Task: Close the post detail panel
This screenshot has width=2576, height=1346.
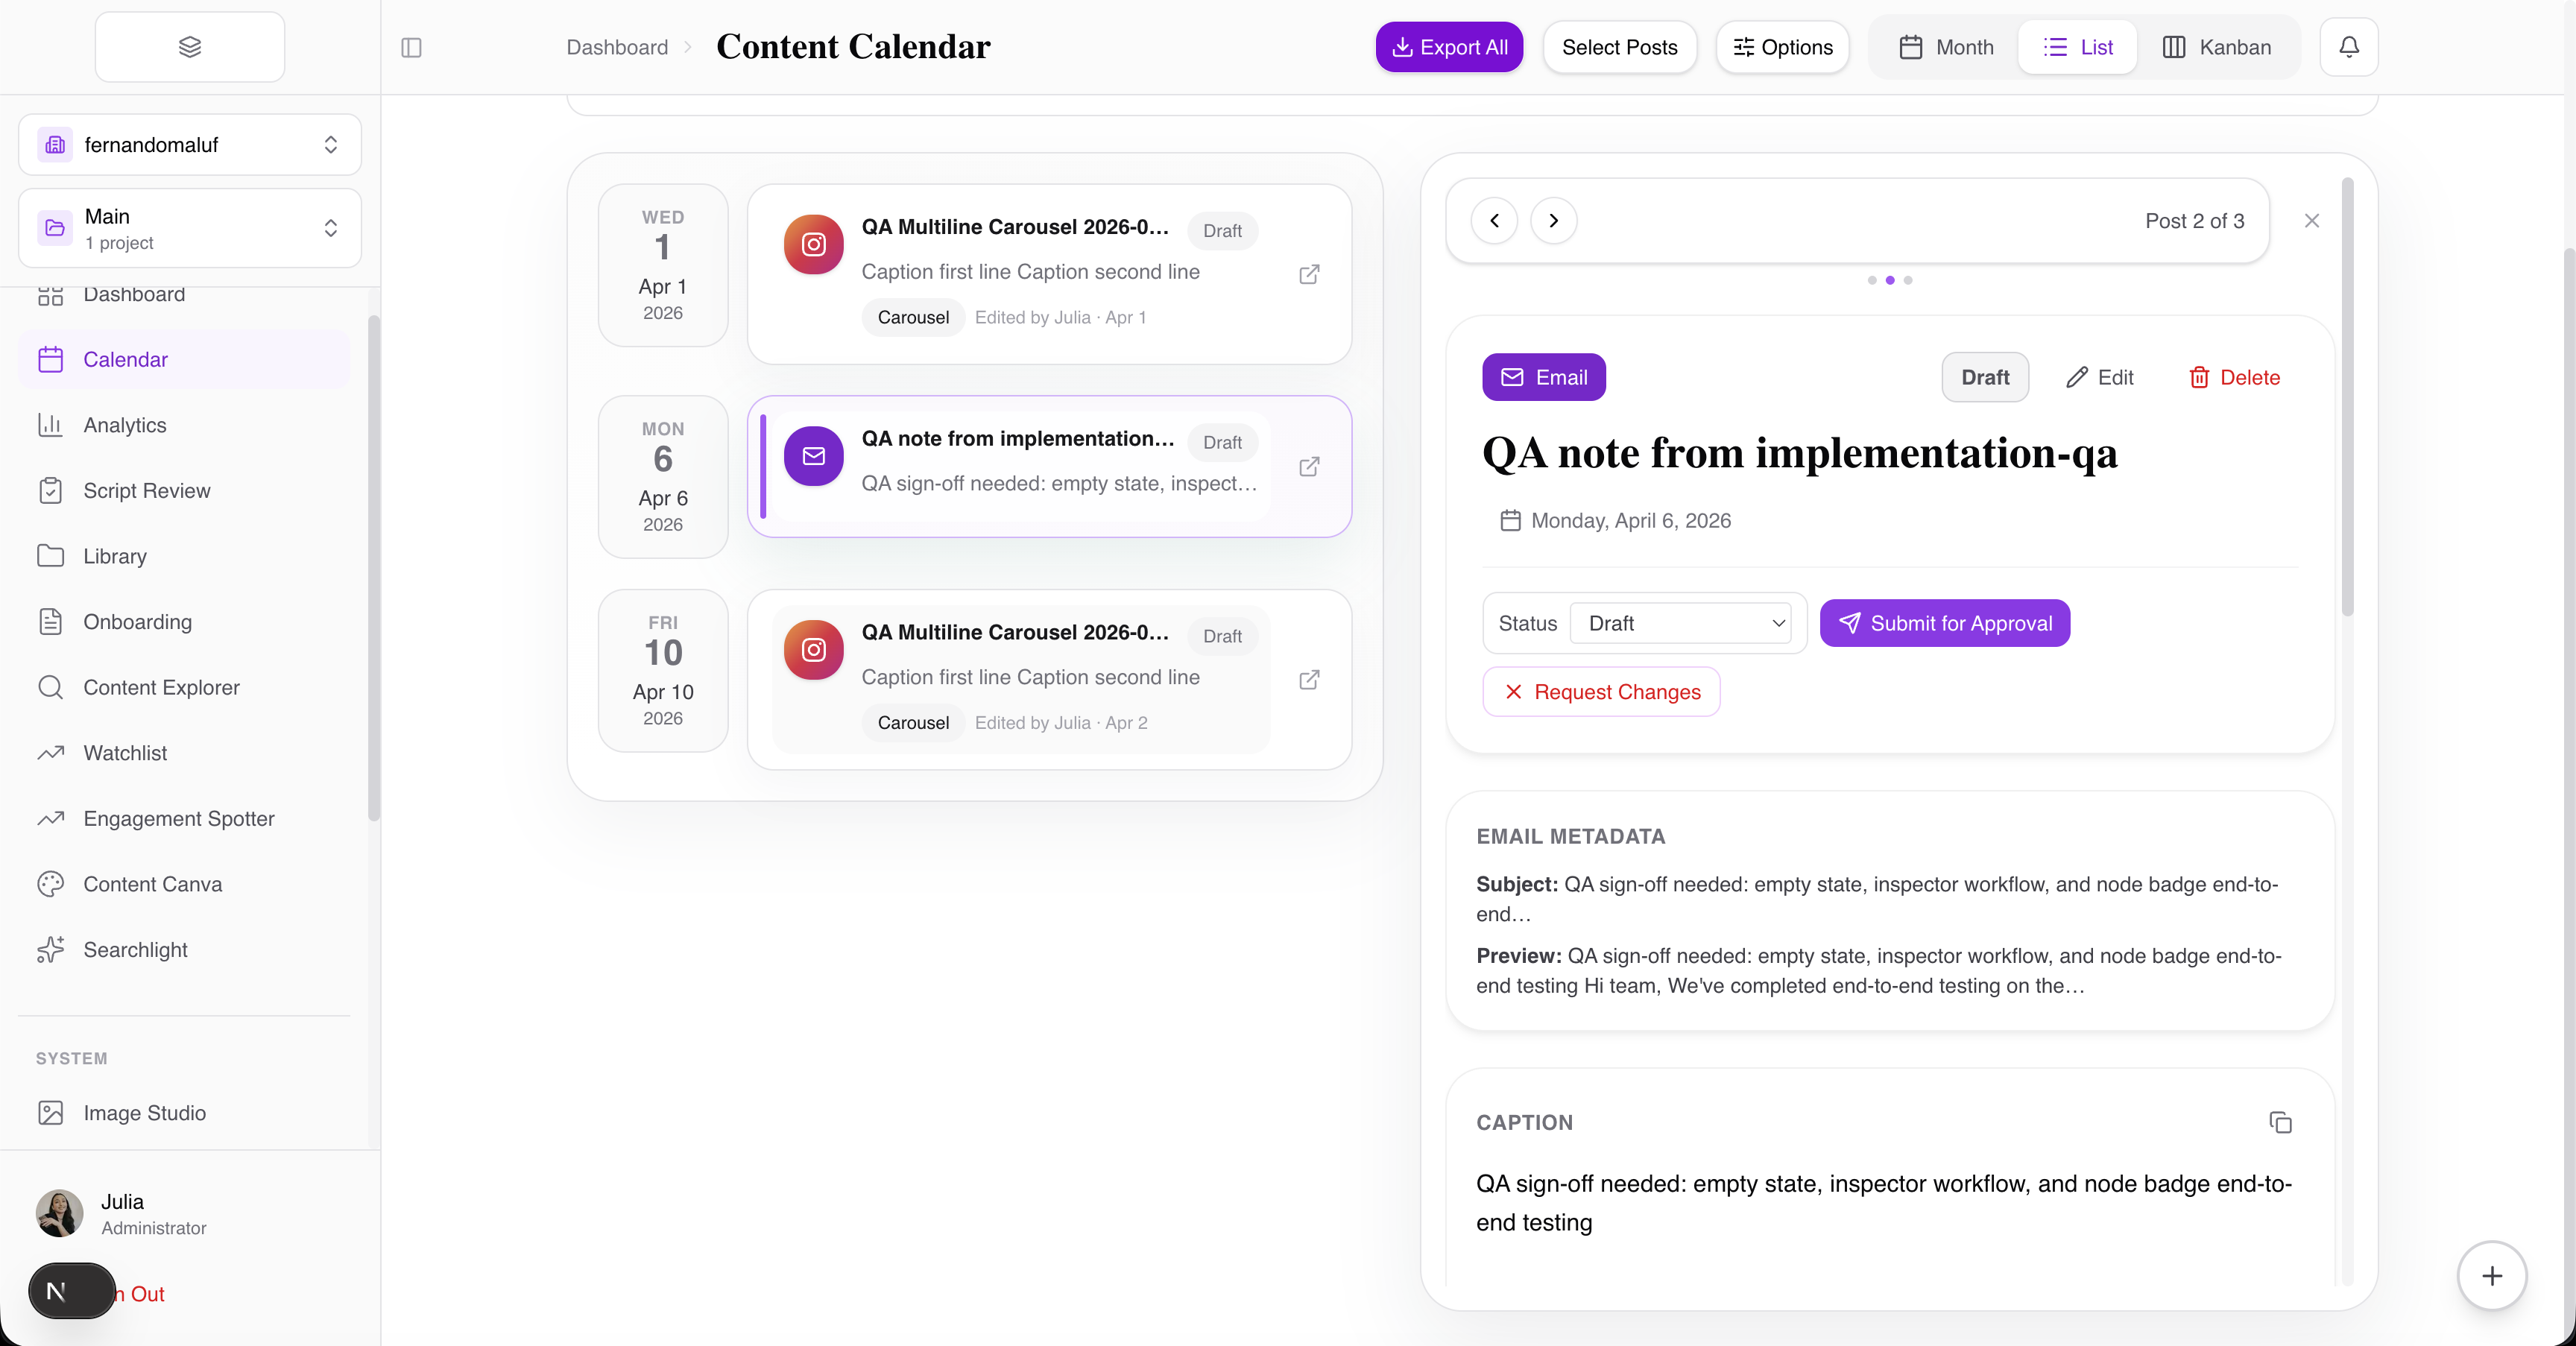Action: pyautogui.click(x=2311, y=221)
